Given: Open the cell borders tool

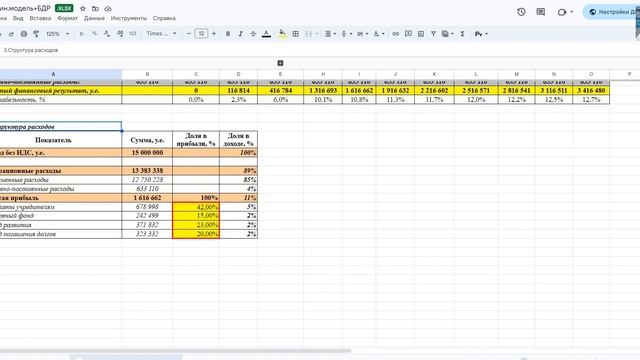Looking at the screenshot, I should [x=296, y=34].
